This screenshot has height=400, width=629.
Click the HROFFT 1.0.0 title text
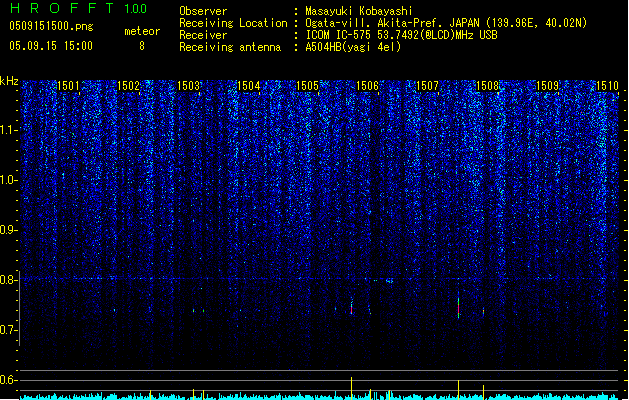79,8
